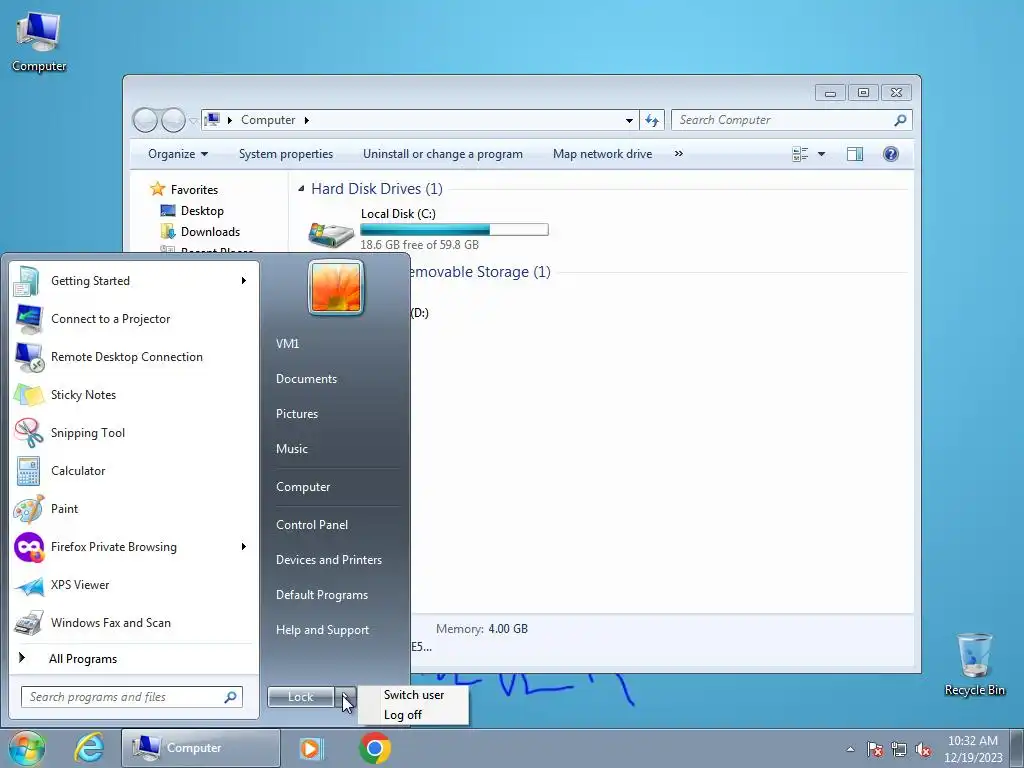The image size is (1024, 768).
Task: Open the Calculator icon
Action: 27,471
